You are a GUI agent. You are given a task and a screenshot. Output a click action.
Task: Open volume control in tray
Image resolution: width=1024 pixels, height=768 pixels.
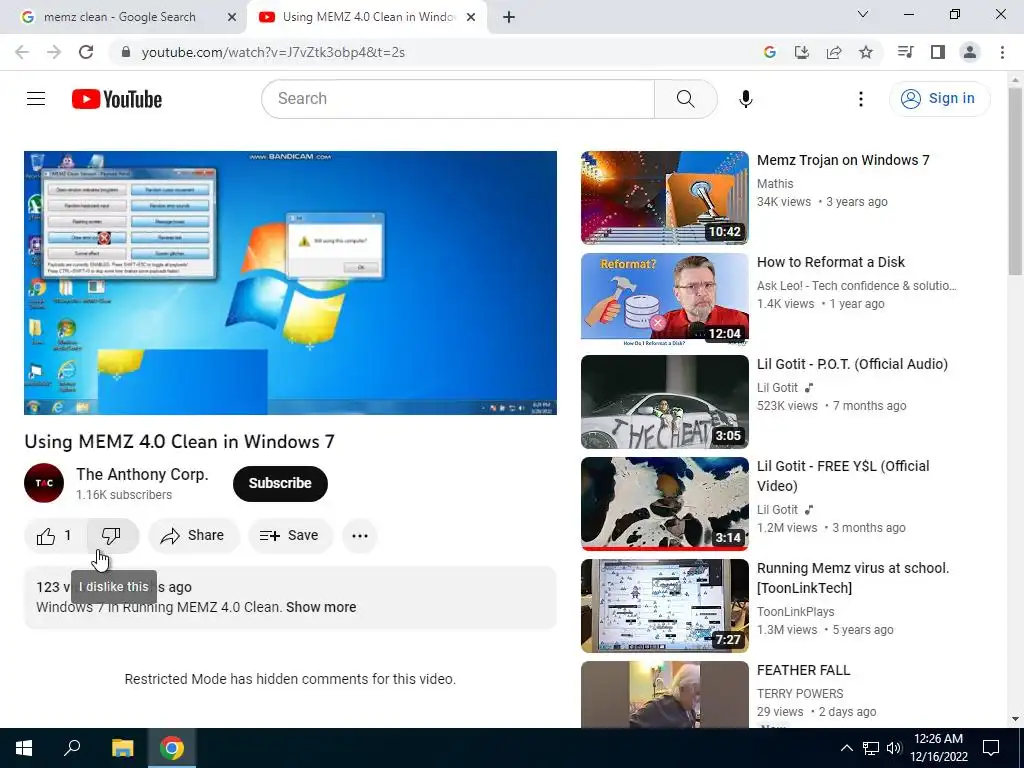[894, 748]
